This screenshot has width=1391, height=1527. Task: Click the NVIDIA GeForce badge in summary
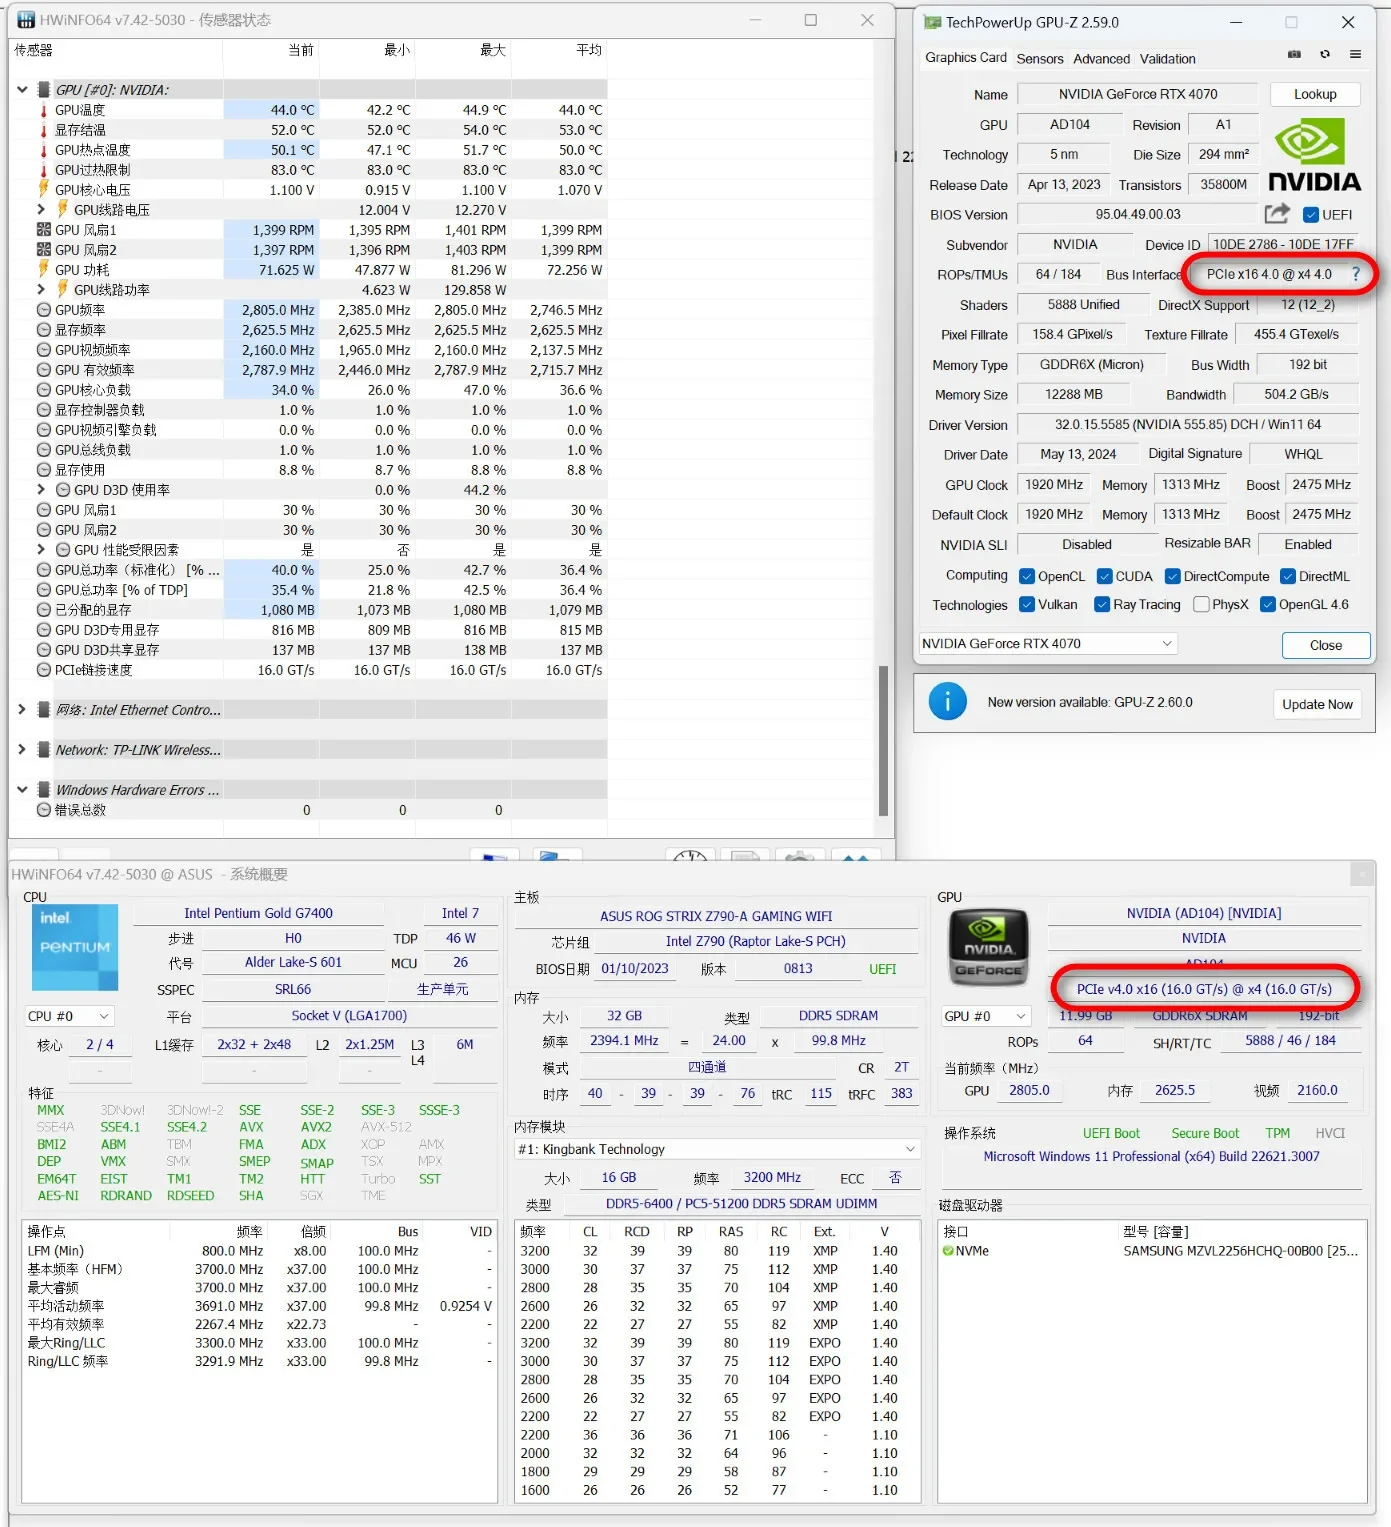(988, 947)
